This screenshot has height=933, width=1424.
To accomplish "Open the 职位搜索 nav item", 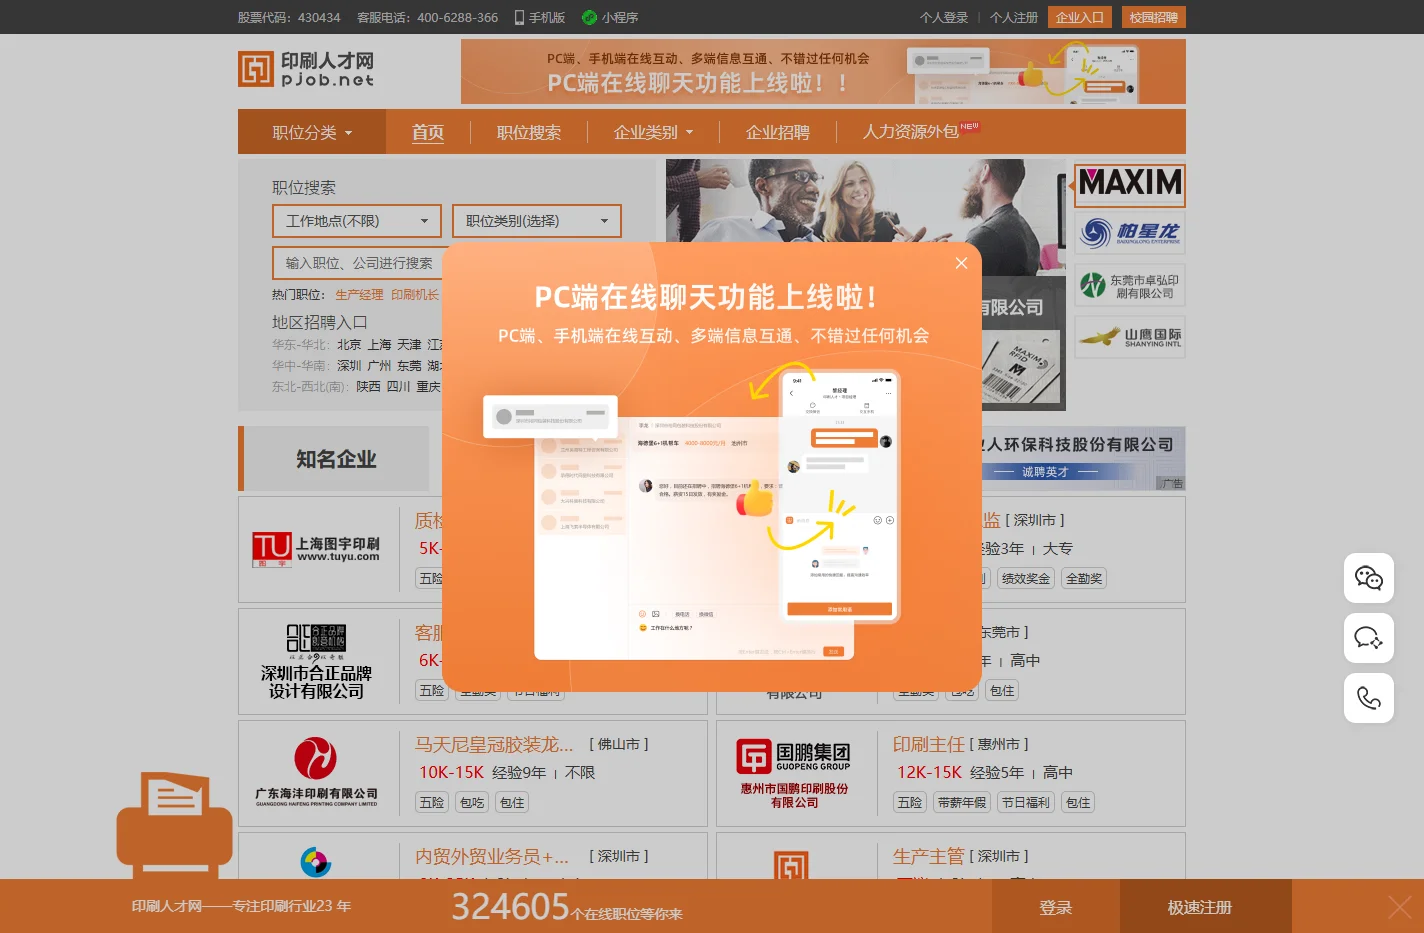I will (x=529, y=132).
